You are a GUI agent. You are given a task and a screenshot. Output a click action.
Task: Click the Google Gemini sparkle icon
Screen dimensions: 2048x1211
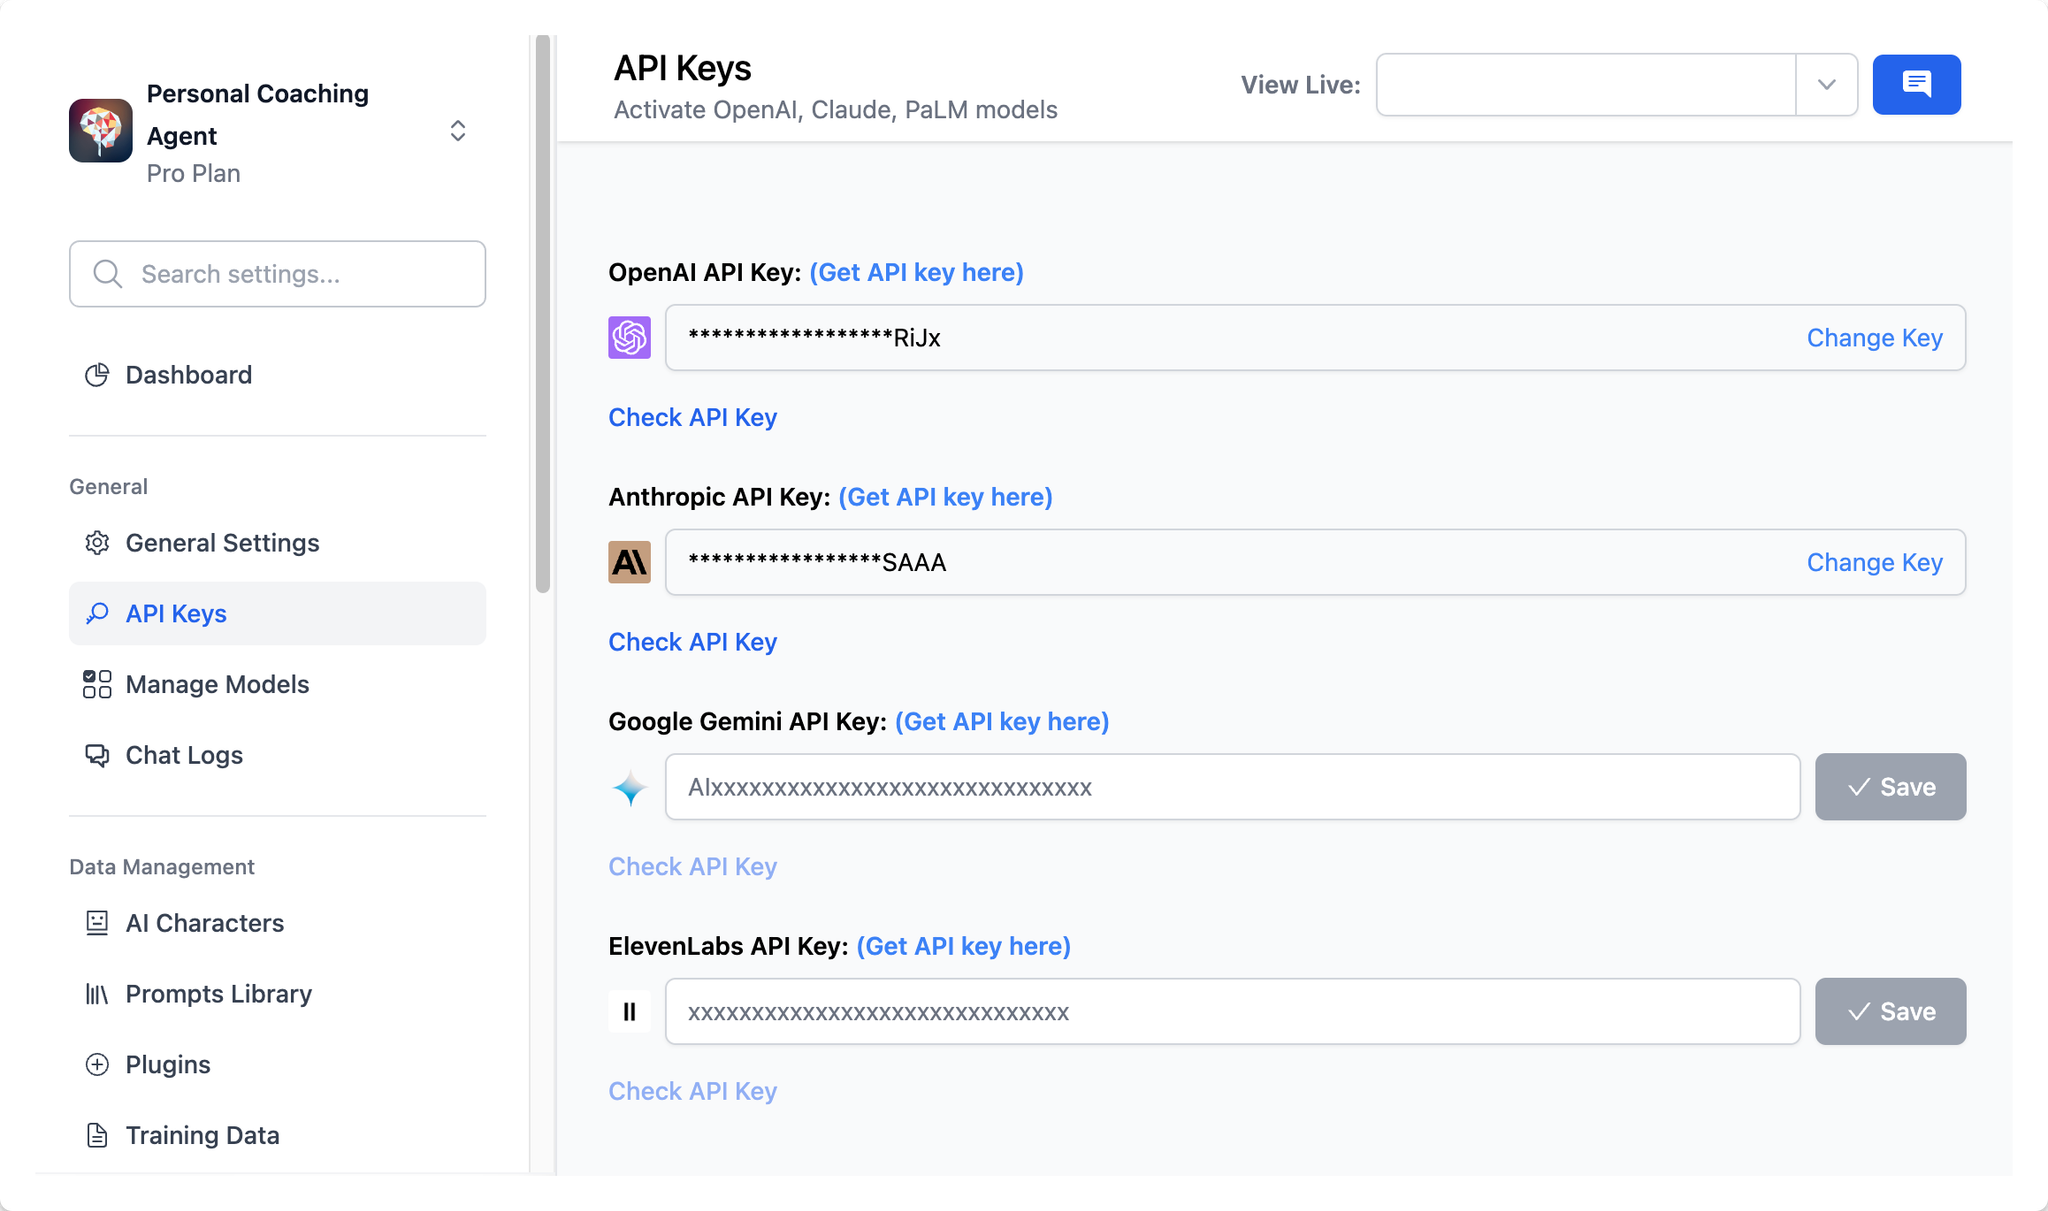629,788
